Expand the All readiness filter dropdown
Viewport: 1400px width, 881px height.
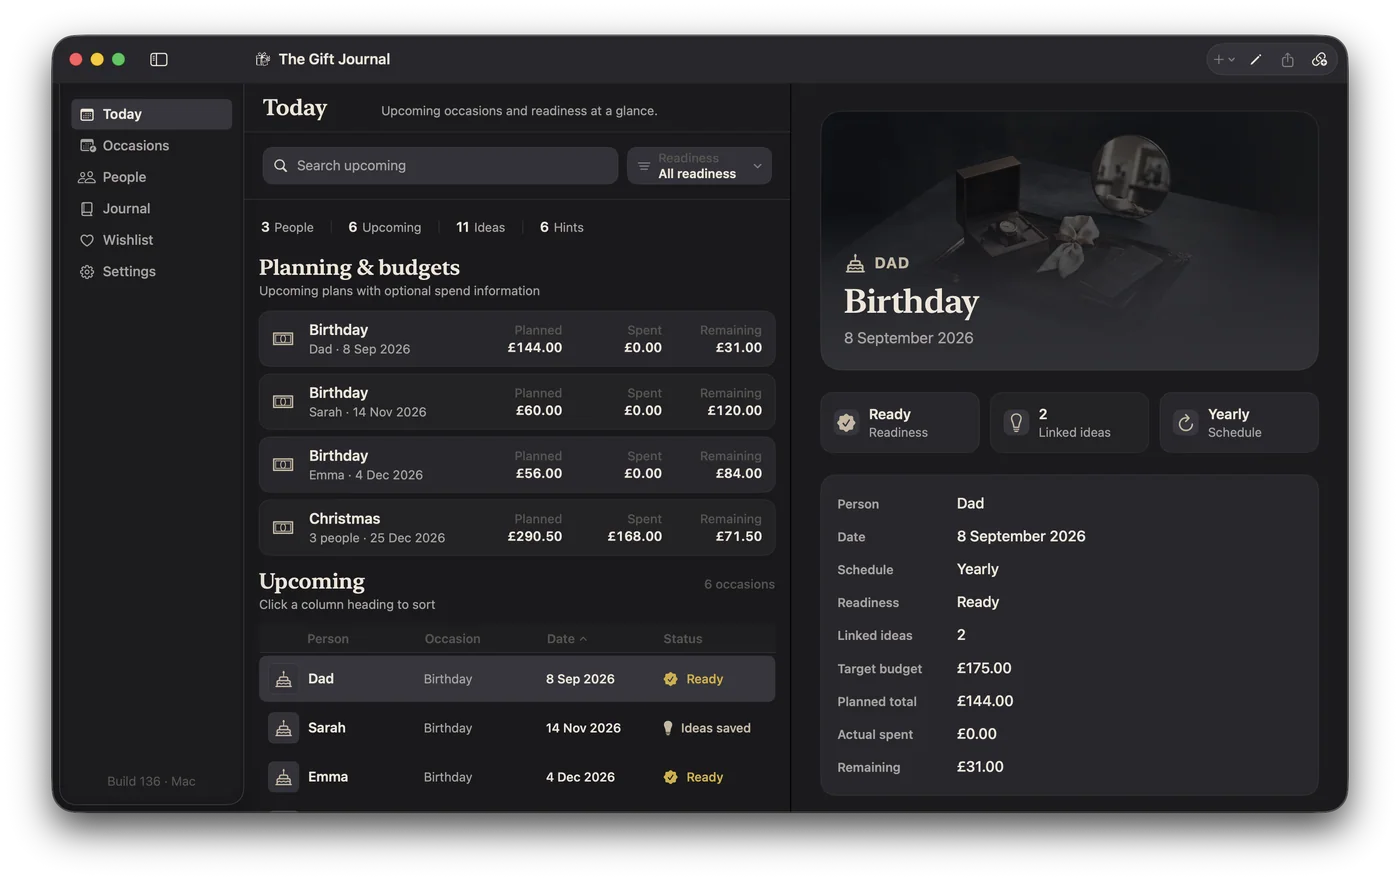coord(699,166)
